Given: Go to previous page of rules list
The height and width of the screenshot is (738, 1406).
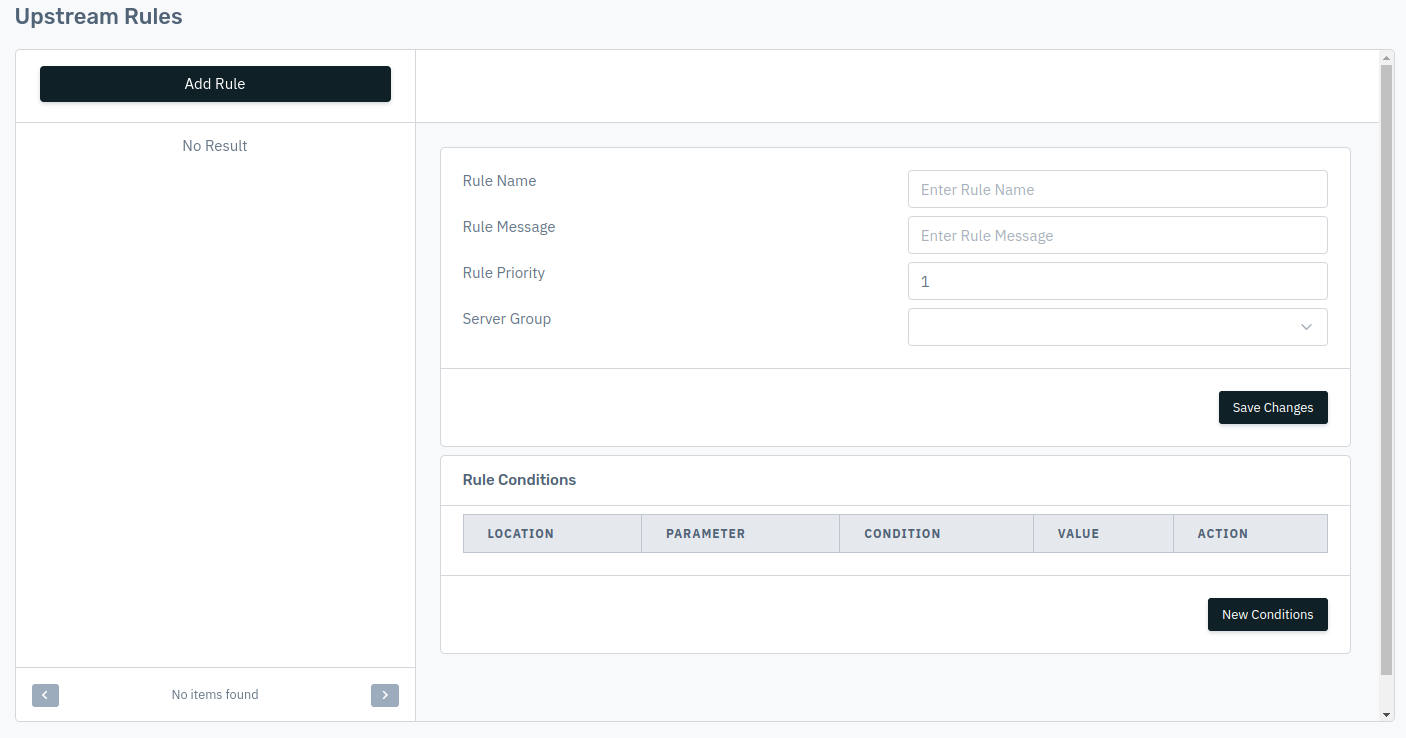Looking at the screenshot, I should tap(45, 695).
